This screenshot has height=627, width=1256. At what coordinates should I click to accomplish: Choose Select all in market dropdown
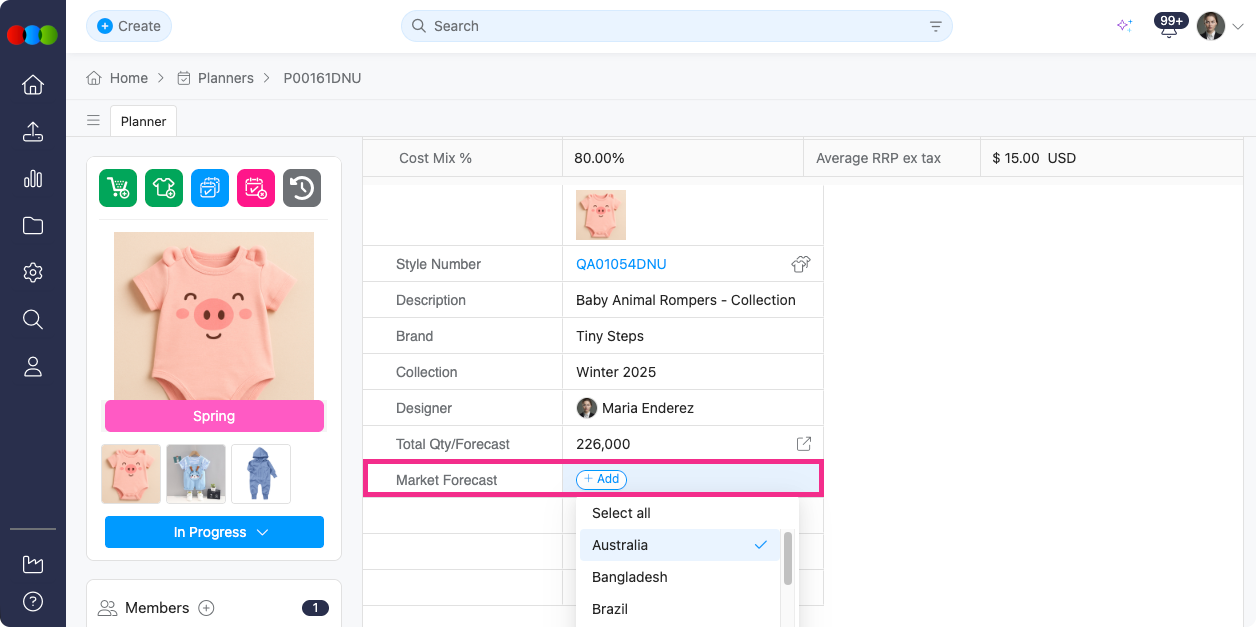point(621,513)
